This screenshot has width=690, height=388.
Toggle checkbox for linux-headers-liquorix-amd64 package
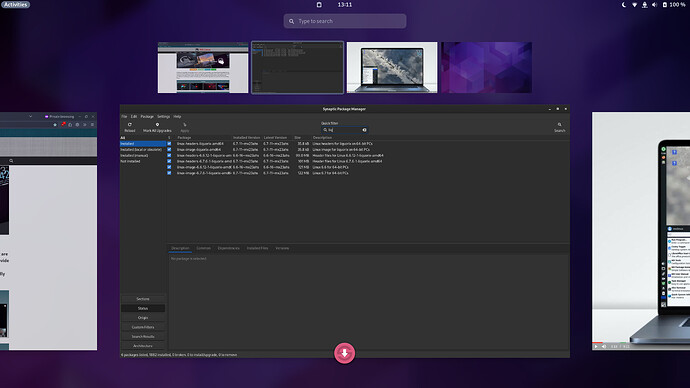tap(169, 143)
